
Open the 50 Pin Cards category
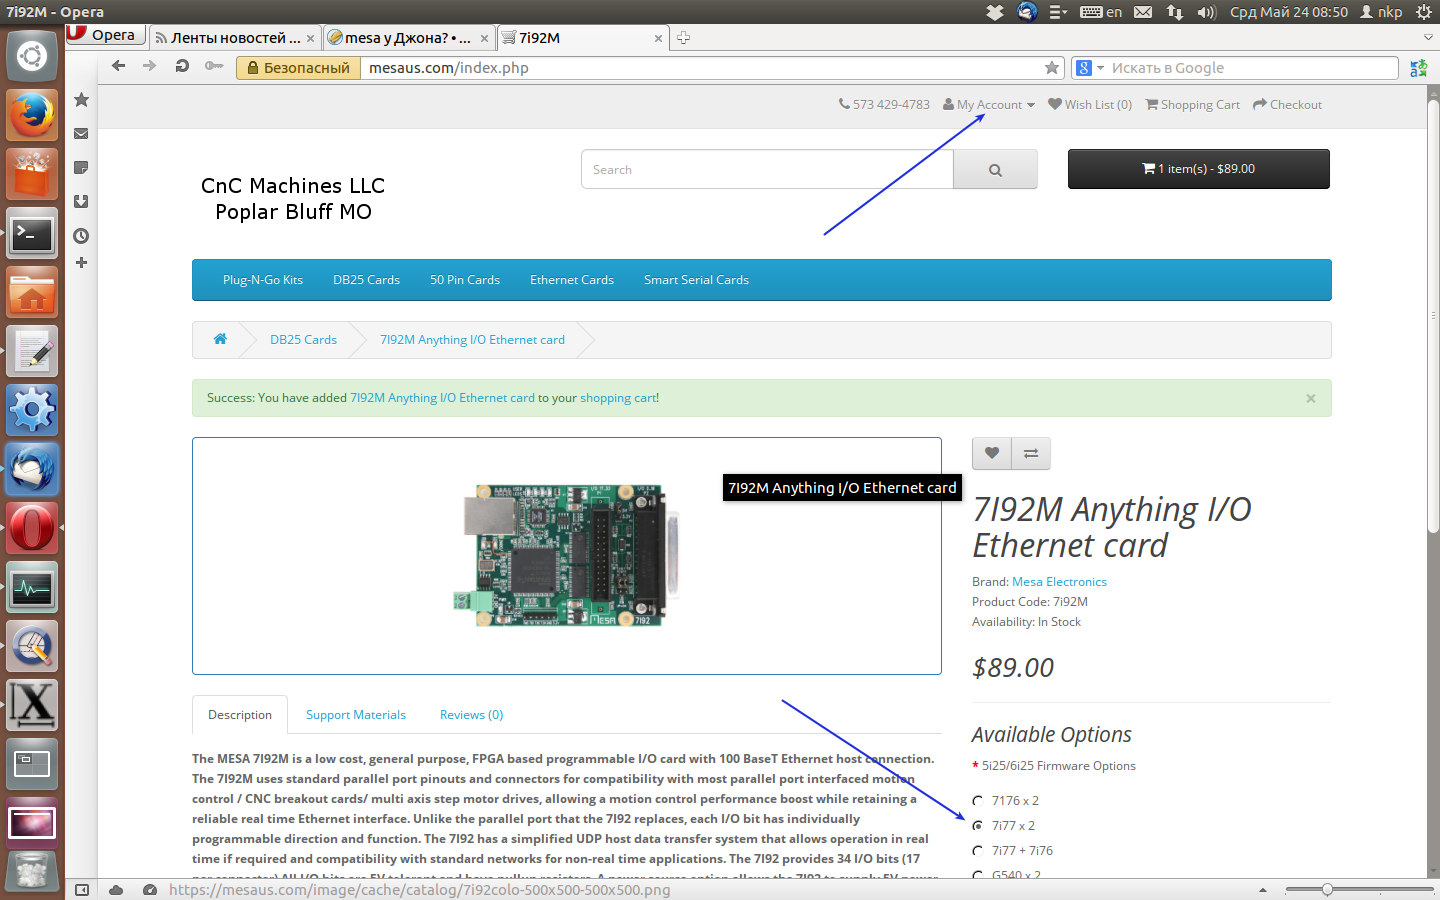click(465, 280)
